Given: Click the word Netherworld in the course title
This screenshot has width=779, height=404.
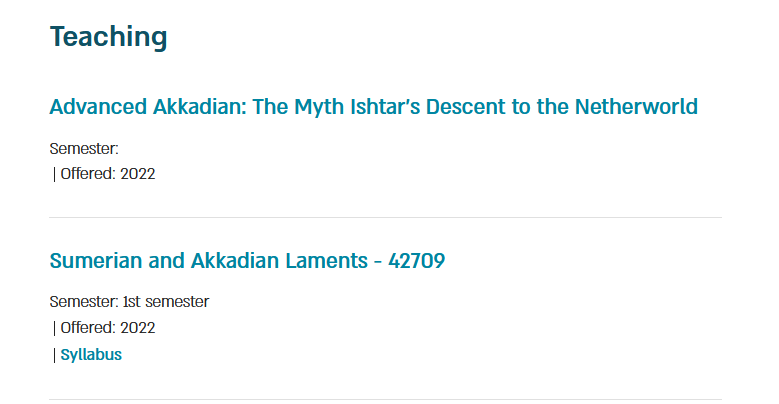Looking at the screenshot, I should (x=636, y=107).
